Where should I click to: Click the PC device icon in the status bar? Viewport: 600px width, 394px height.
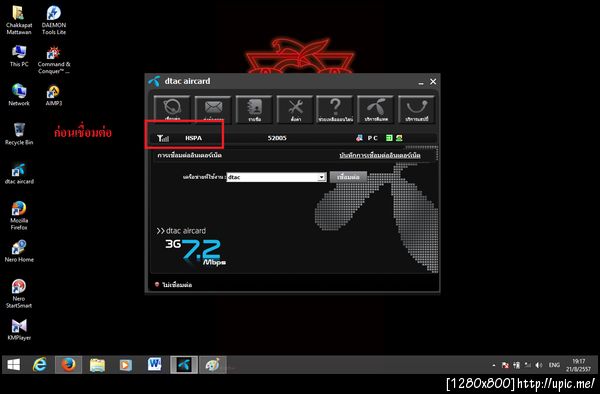[x=359, y=138]
